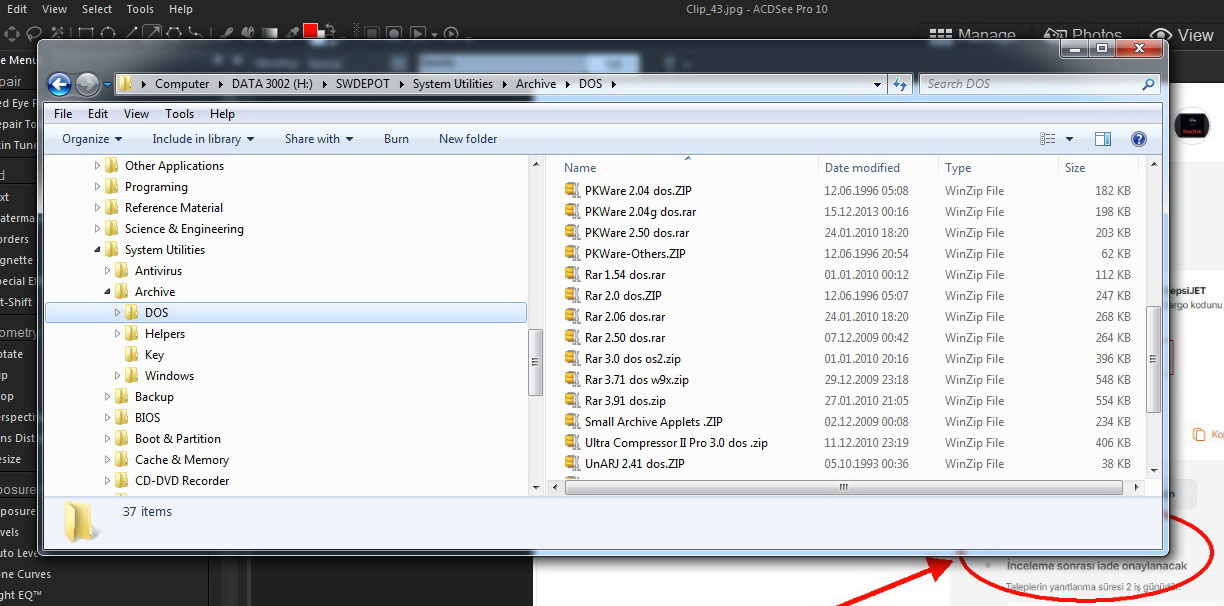Pick the Eyedropper tool in ACDSee

click(x=292, y=33)
